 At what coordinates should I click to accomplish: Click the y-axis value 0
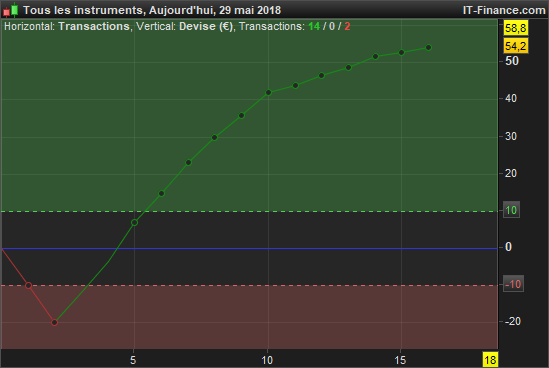coord(508,247)
